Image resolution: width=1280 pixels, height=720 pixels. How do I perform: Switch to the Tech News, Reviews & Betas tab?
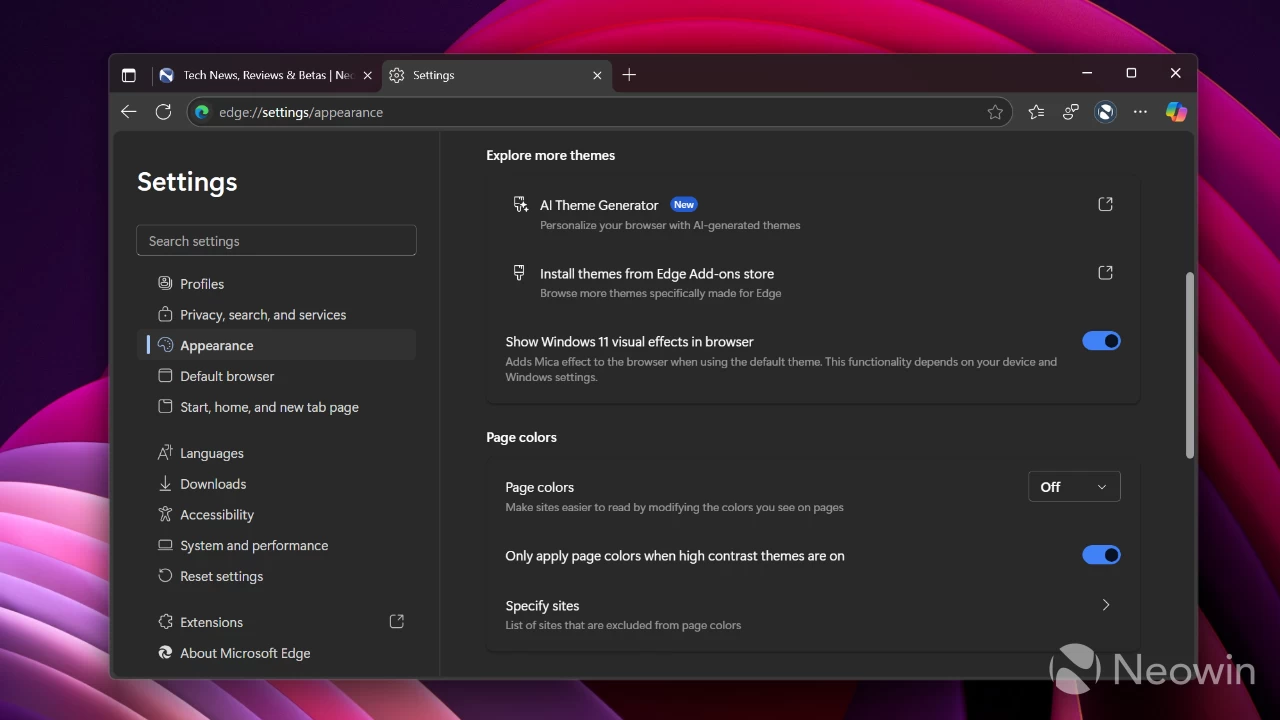pyautogui.click(x=265, y=75)
